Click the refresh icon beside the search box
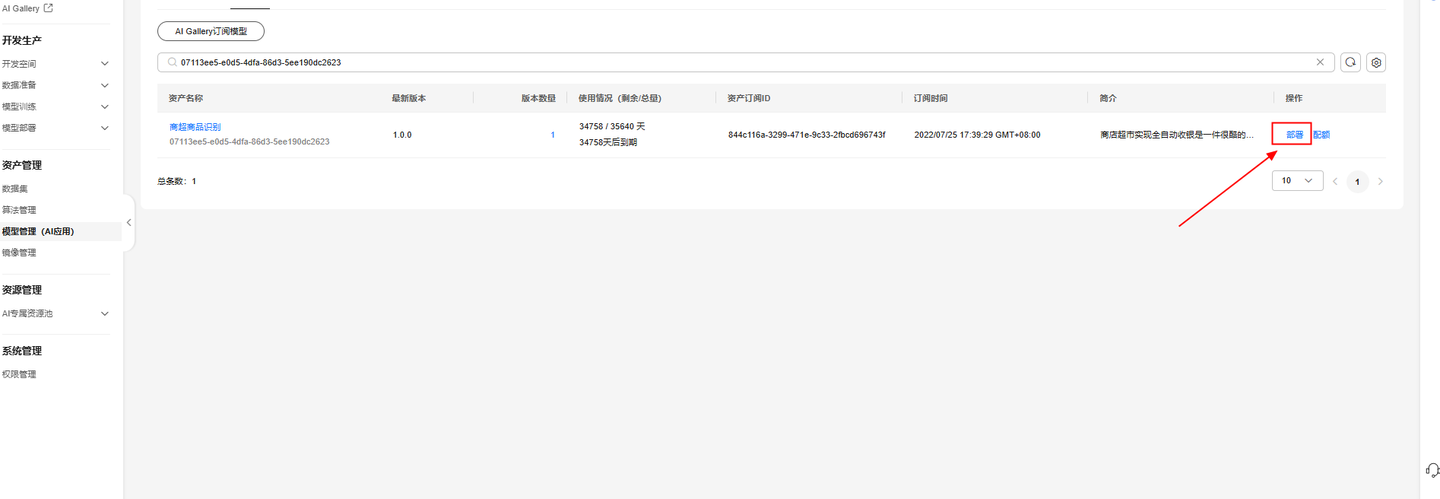 tap(1350, 62)
